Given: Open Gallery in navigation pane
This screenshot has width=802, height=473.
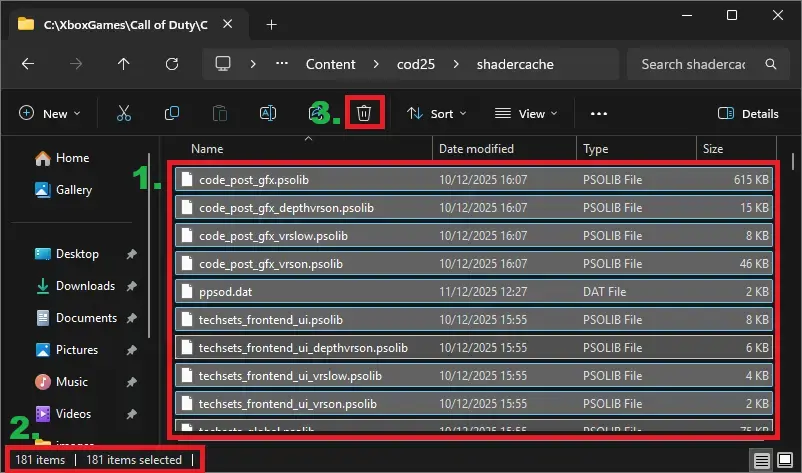Looking at the screenshot, I should [x=63, y=190].
